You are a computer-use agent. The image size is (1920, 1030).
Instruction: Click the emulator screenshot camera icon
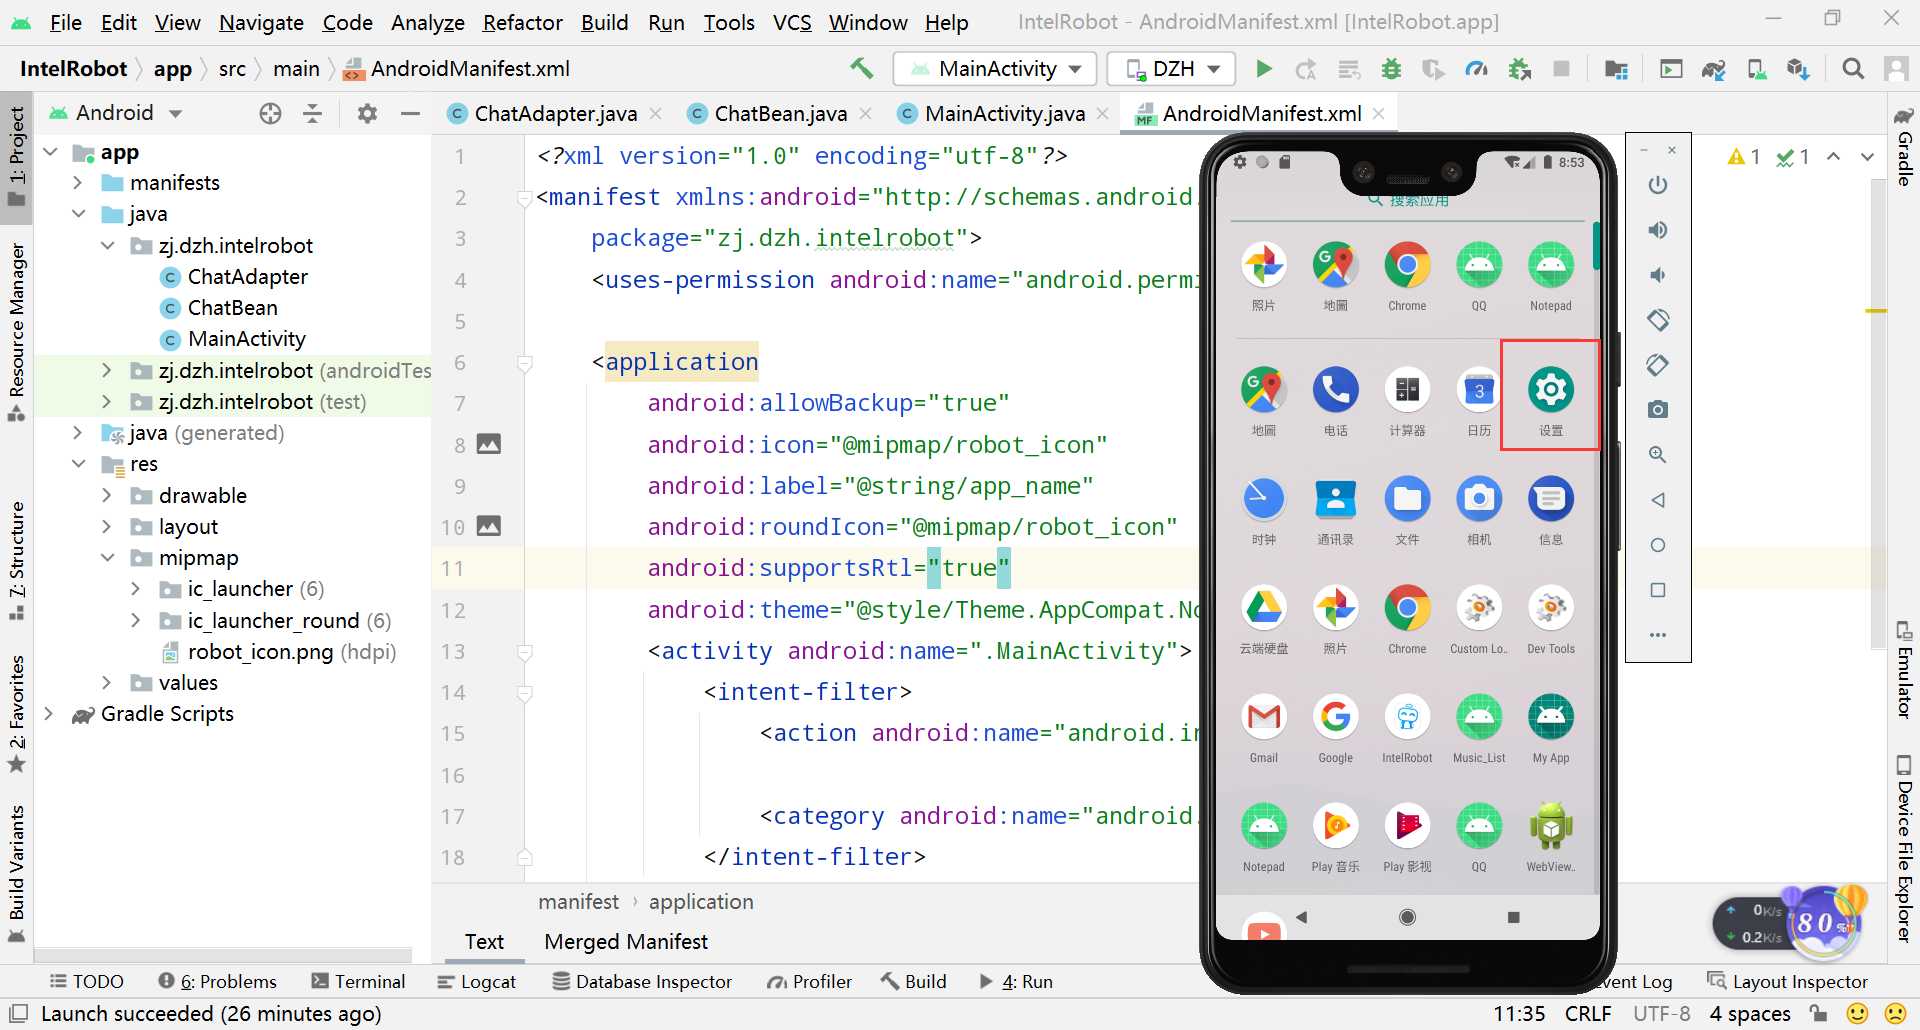[1658, 409]
